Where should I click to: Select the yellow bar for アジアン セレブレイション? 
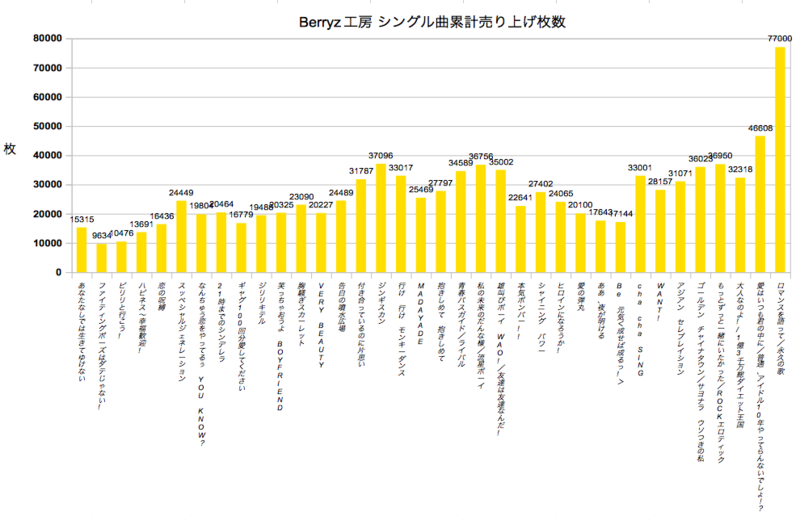(x=681, y=227)
